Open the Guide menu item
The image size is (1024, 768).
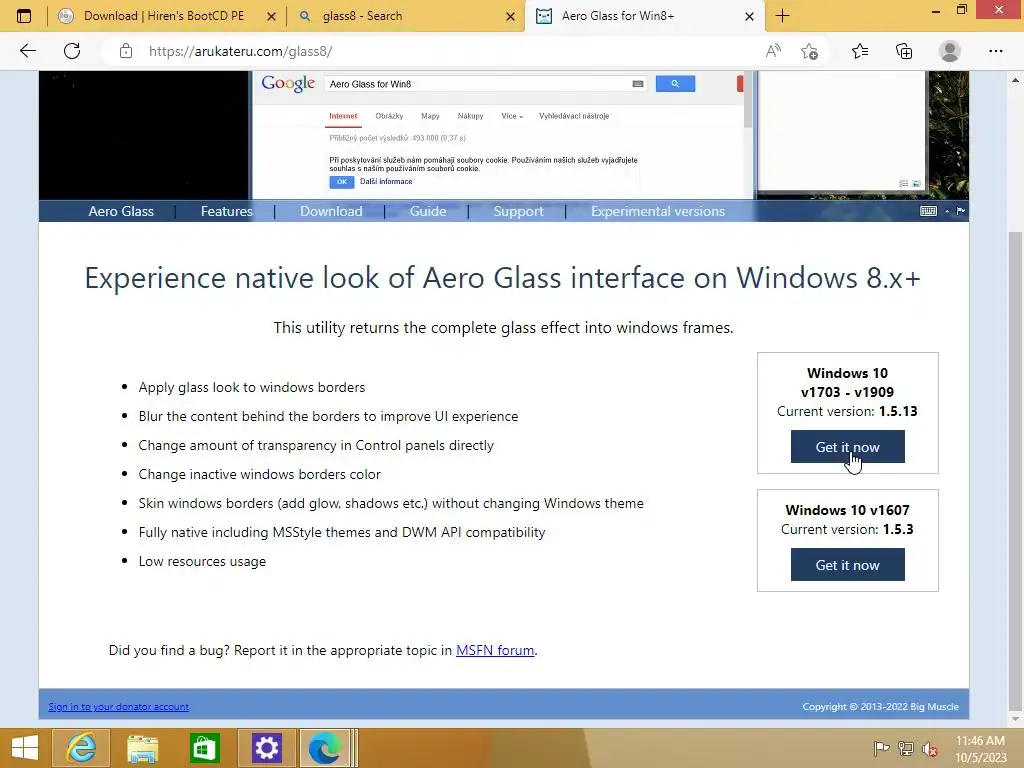tap(428, 211)
